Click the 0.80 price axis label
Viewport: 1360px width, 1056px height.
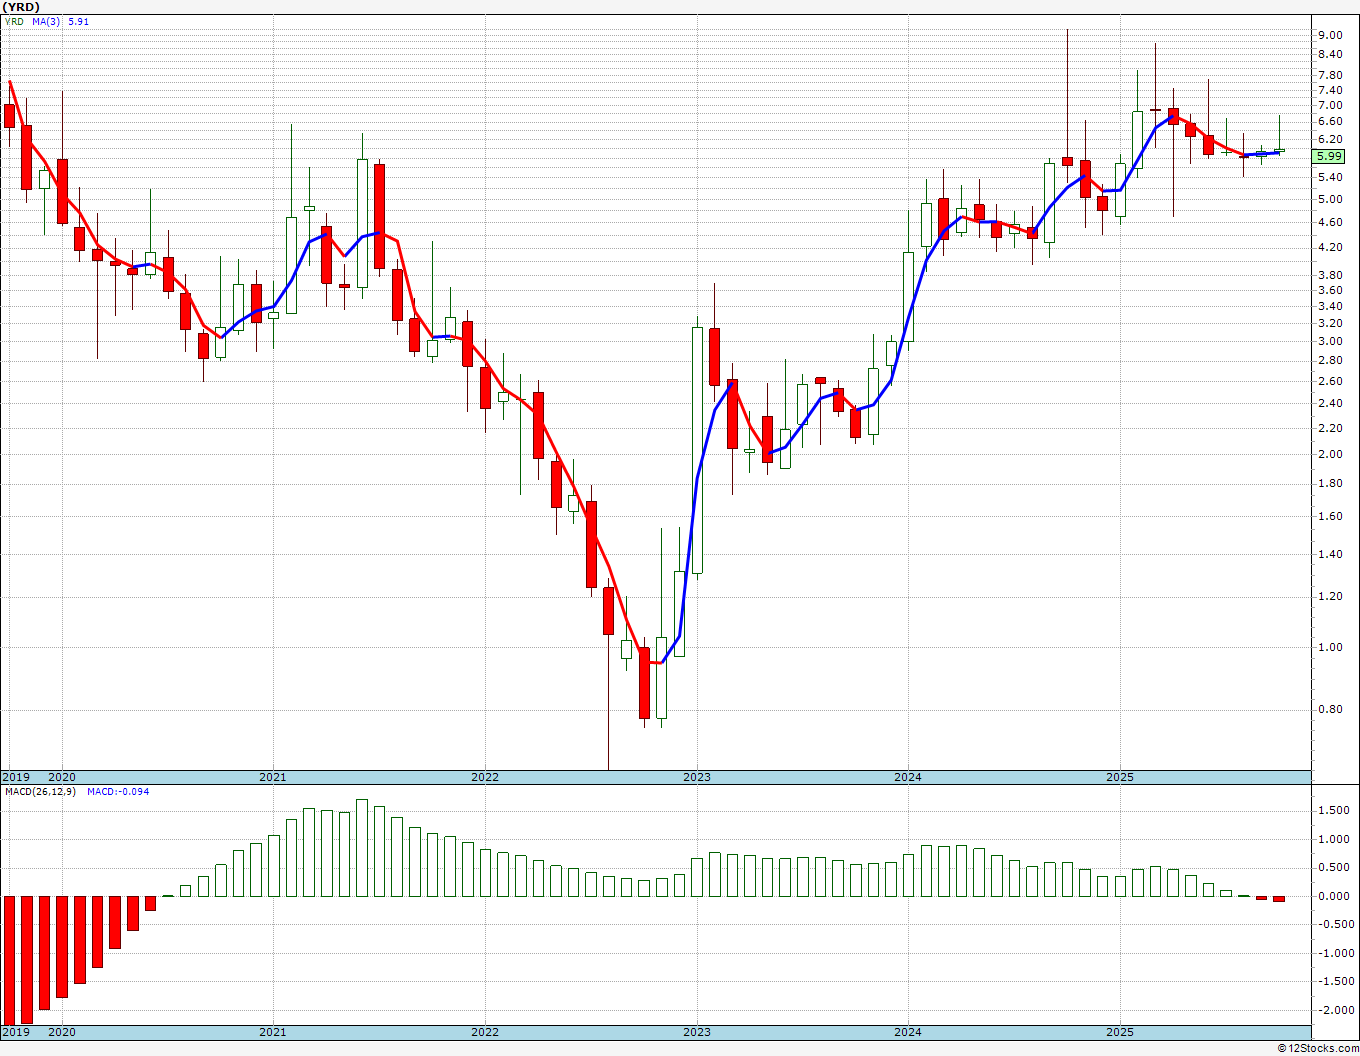click(x=1330, y=710)
